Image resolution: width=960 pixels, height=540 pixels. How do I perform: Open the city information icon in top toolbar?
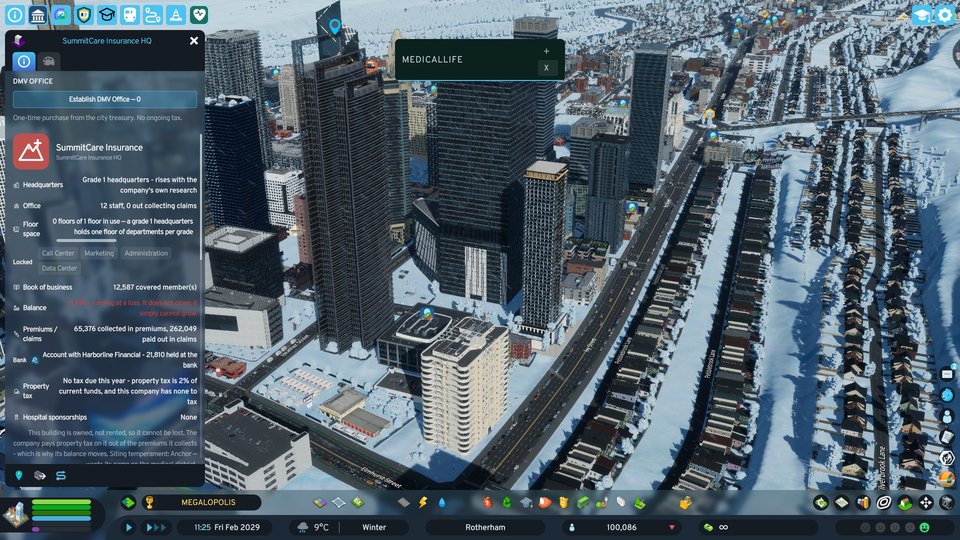[15, 14]
